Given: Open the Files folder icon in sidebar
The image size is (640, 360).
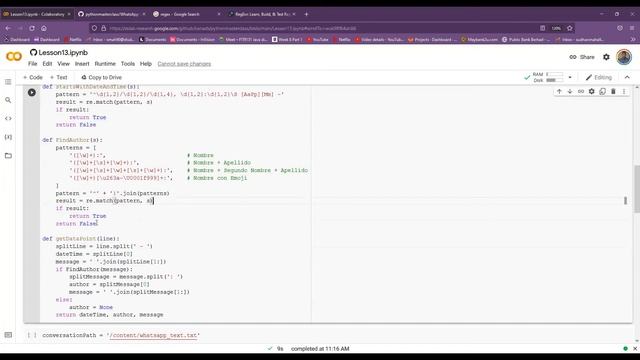Looking at the screenshot, I should [x=8, y=156].
